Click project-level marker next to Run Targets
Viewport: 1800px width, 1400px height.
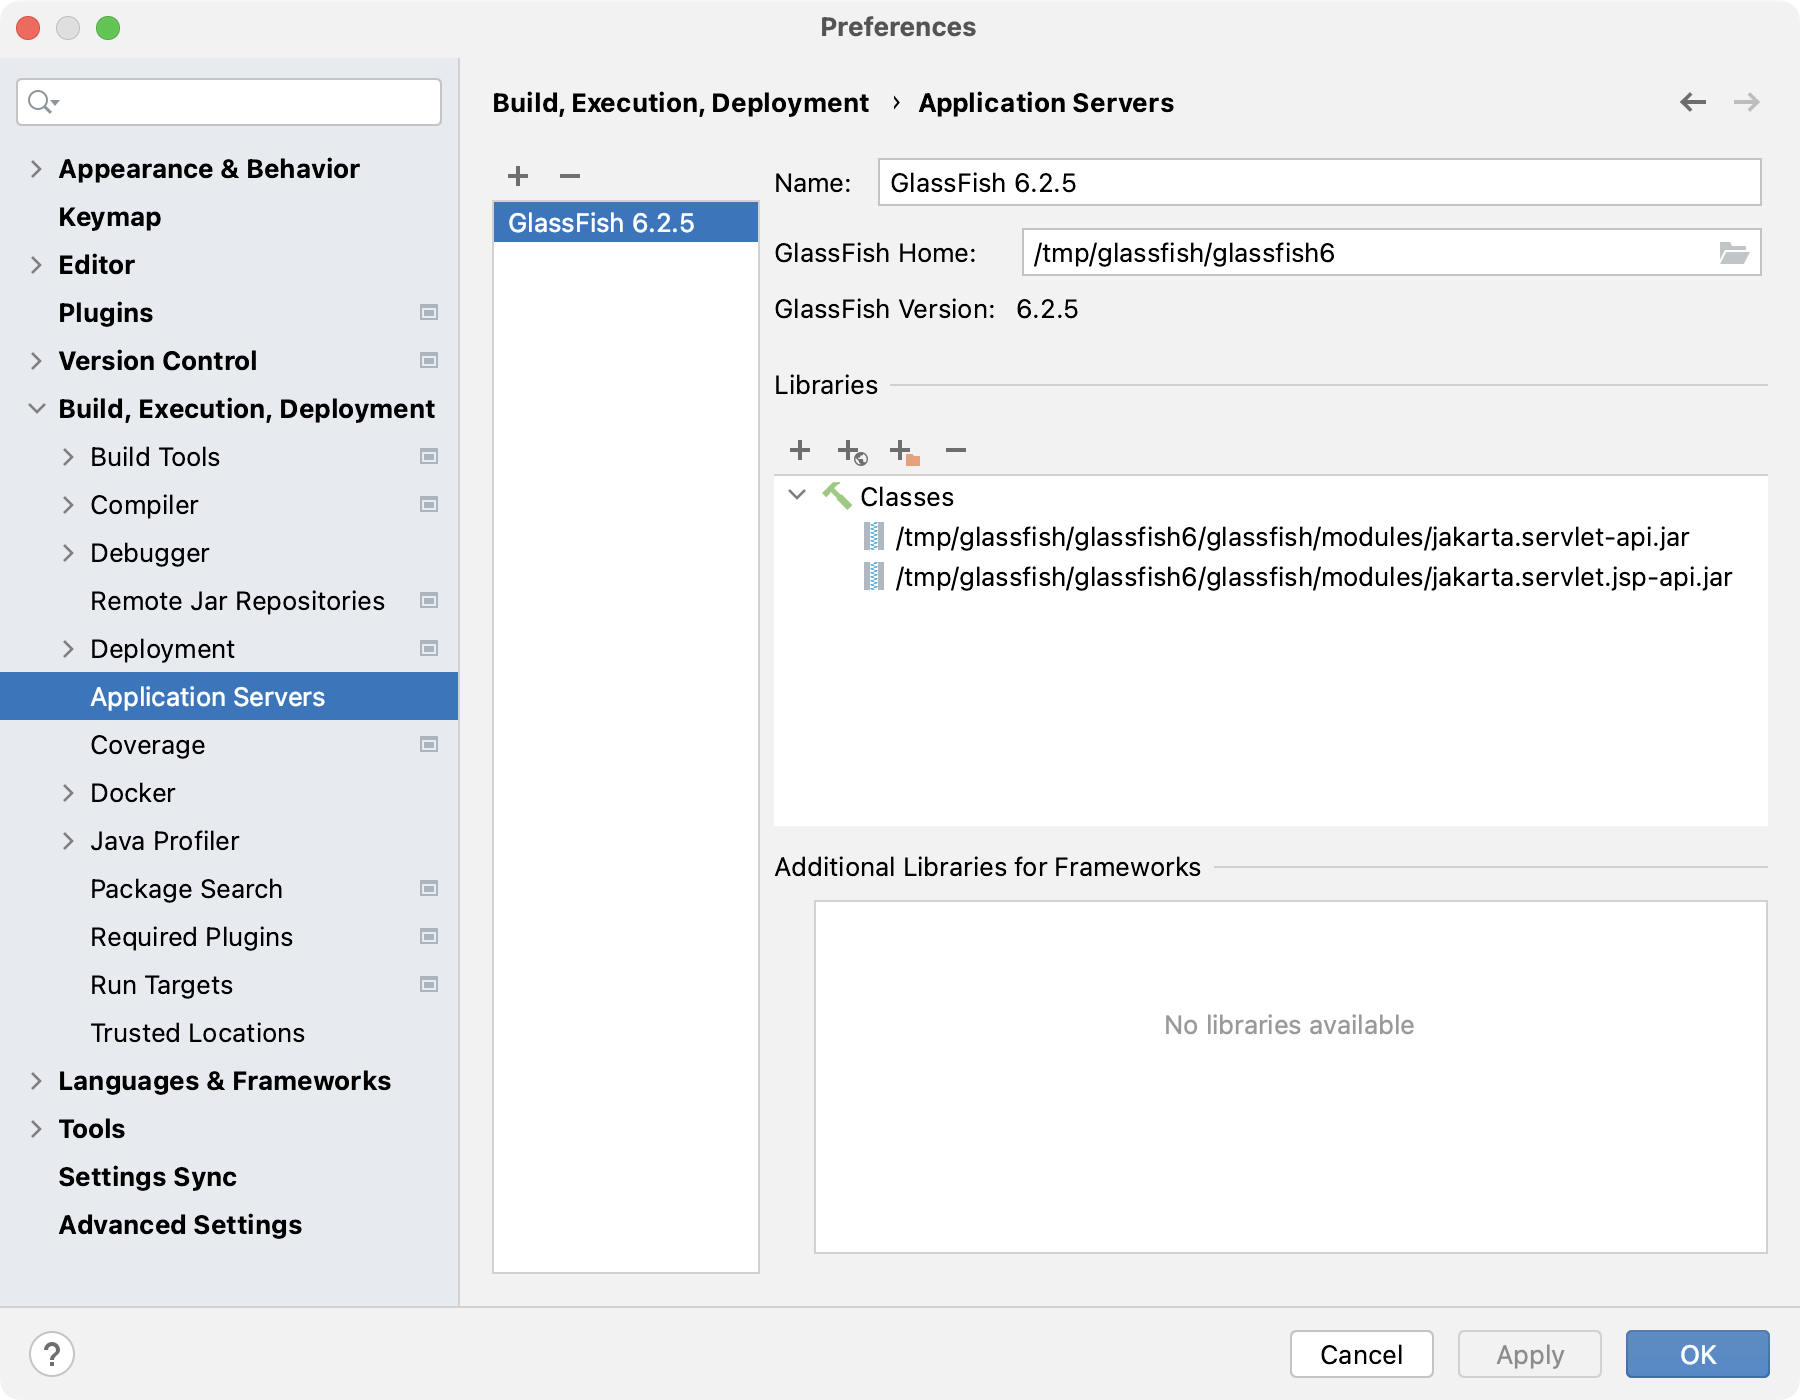[x=429, y=985]
